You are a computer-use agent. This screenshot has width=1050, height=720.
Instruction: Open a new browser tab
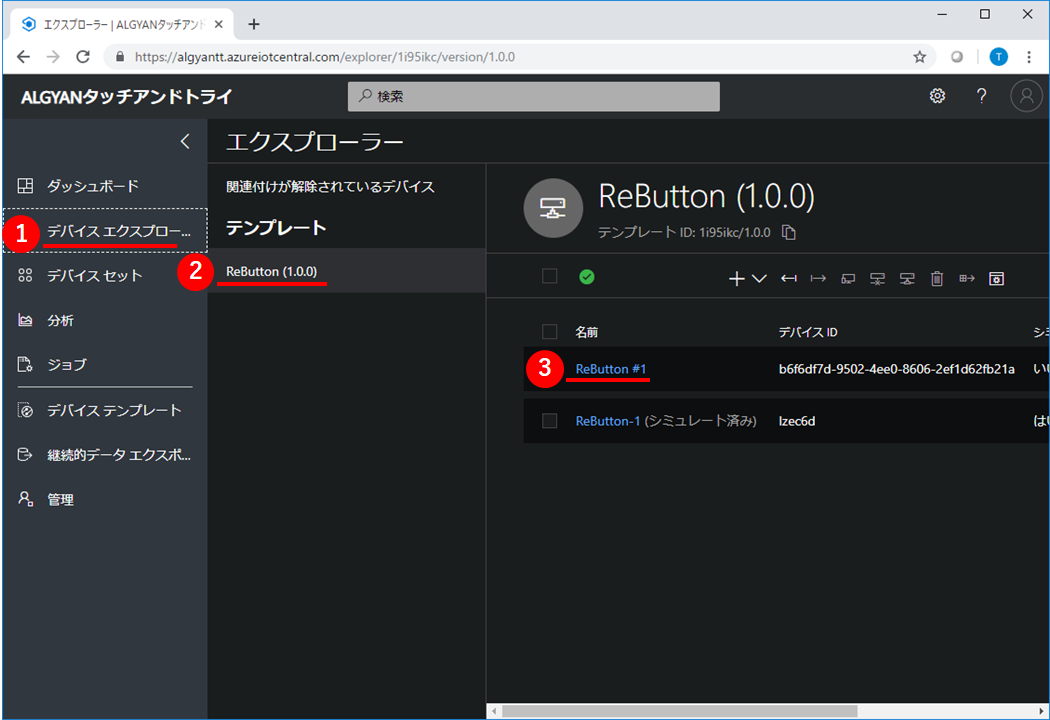coord(254,25)
